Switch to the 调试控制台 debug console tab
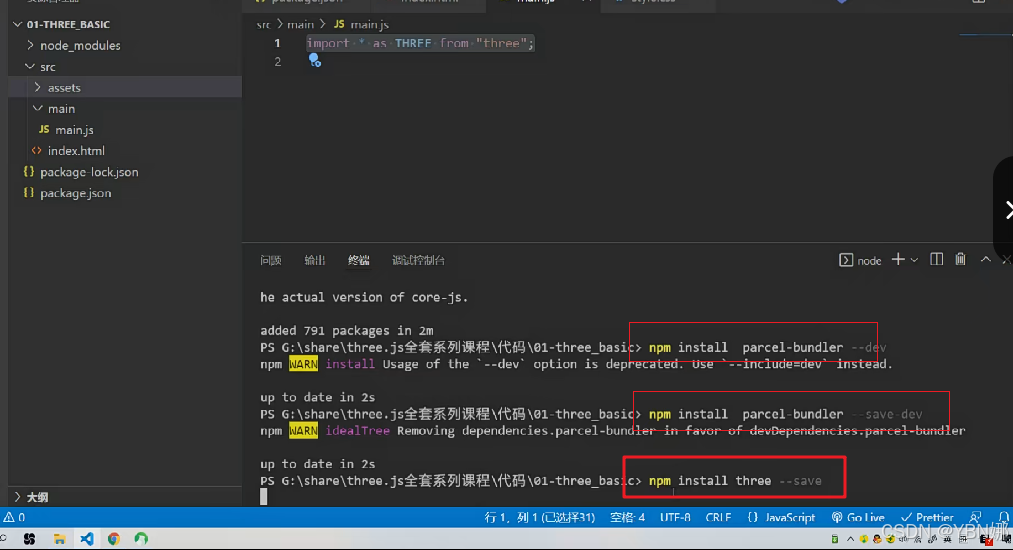 pos(418,260)
